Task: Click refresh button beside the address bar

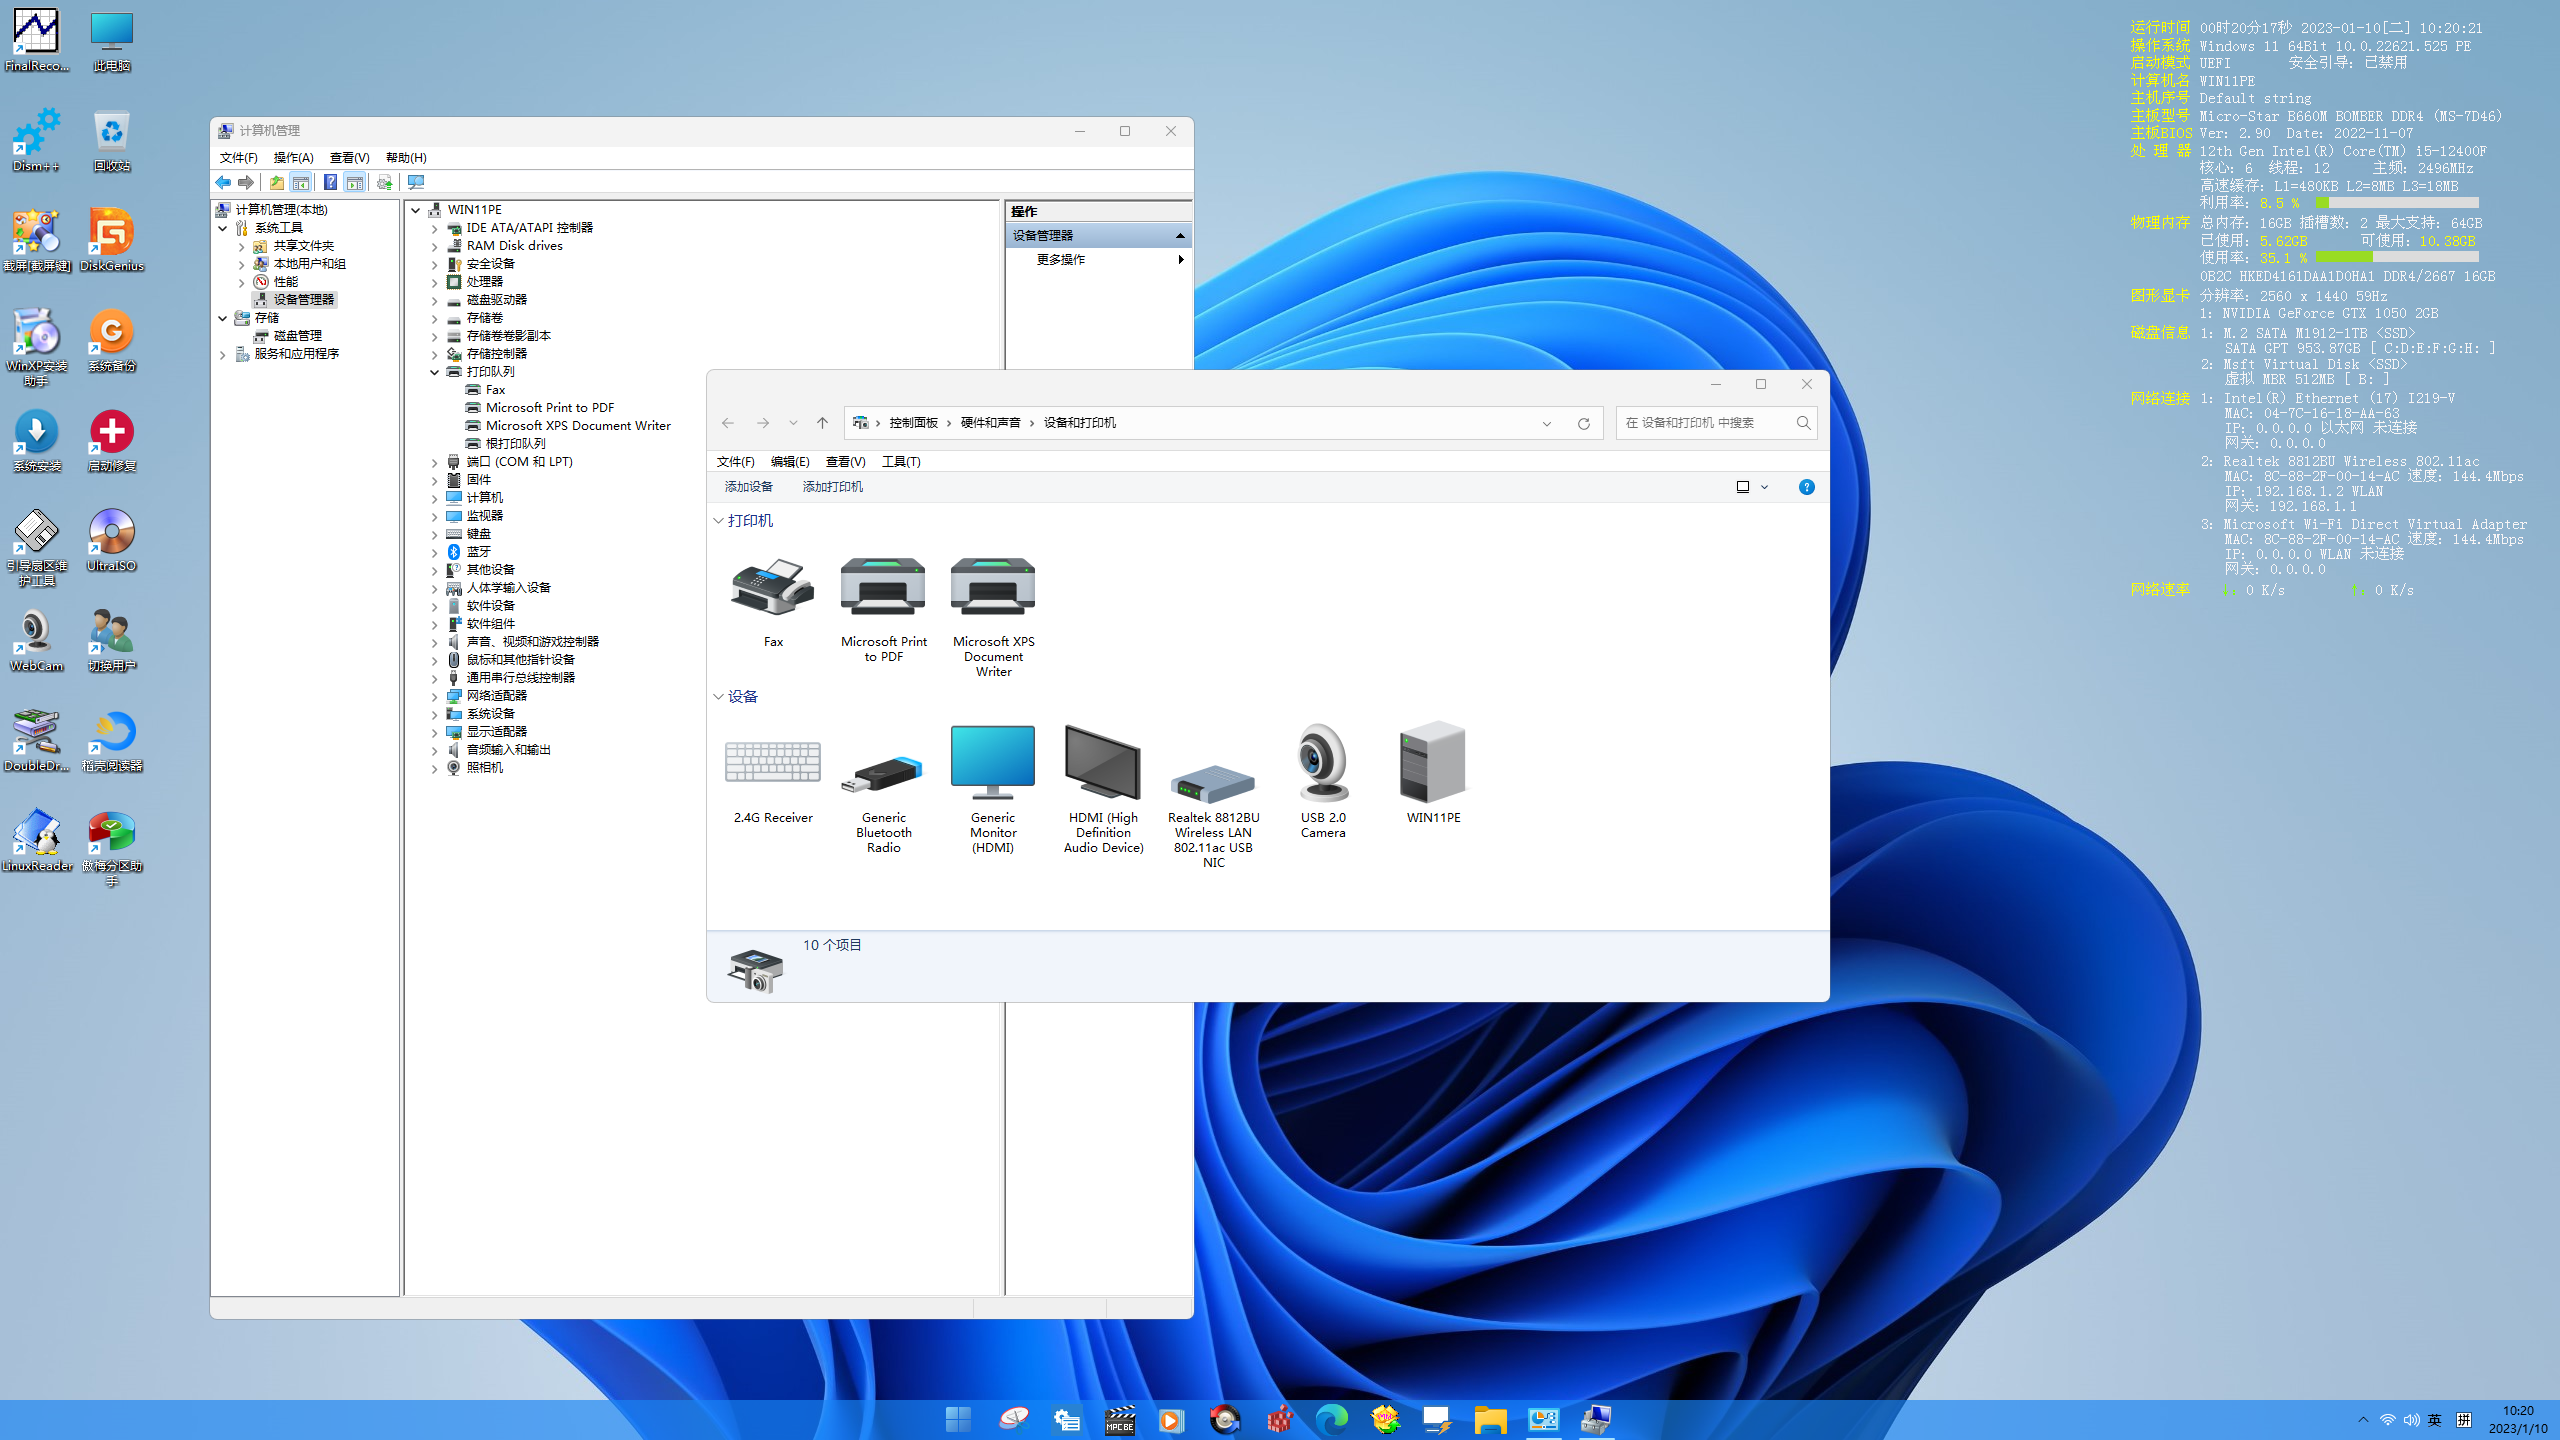Action: tap(1584, 423)
